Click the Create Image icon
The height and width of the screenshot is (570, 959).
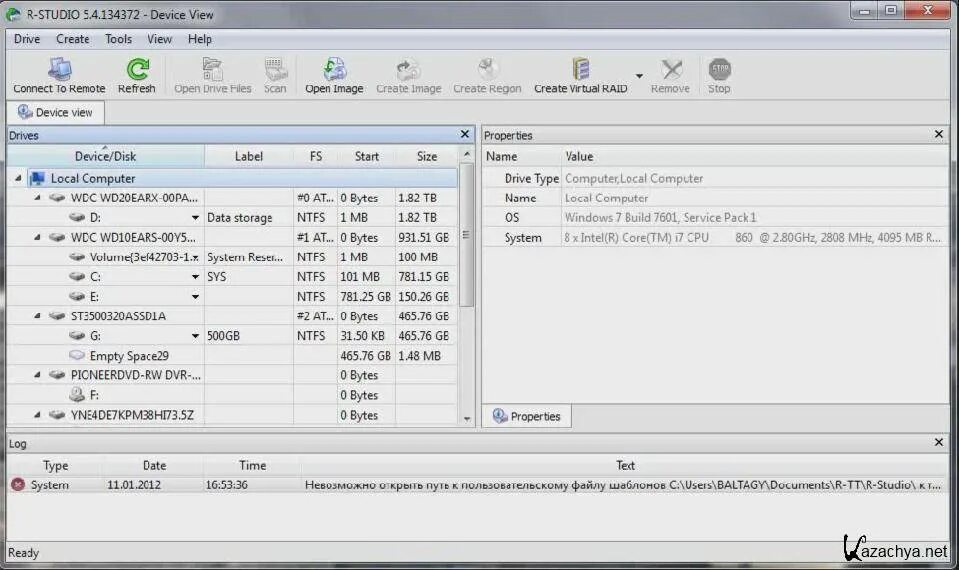[x=408, y=69]
